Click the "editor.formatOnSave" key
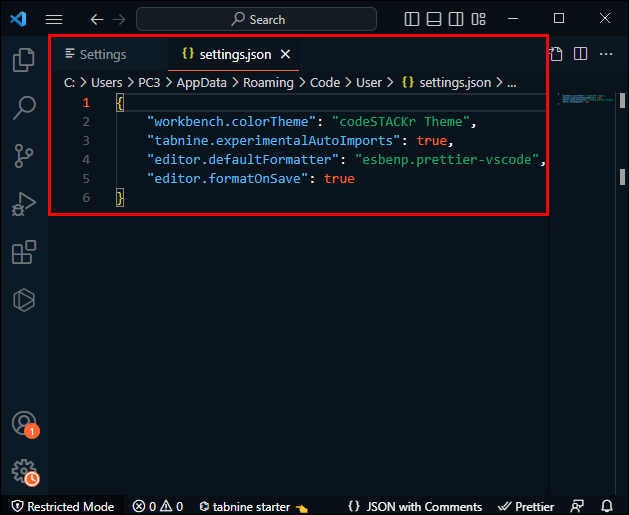 click(227, 178)
